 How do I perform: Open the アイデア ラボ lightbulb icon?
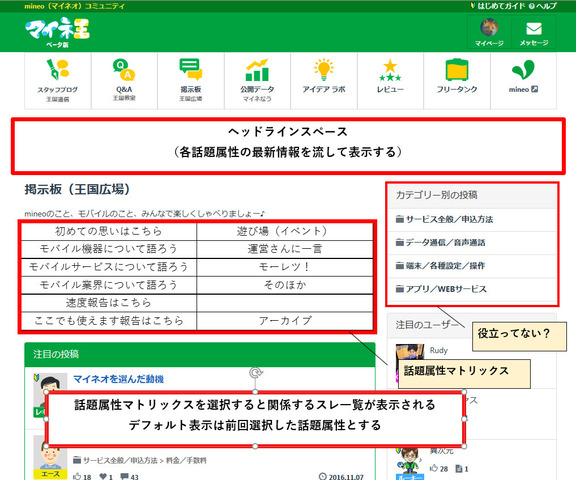(324, 69)
